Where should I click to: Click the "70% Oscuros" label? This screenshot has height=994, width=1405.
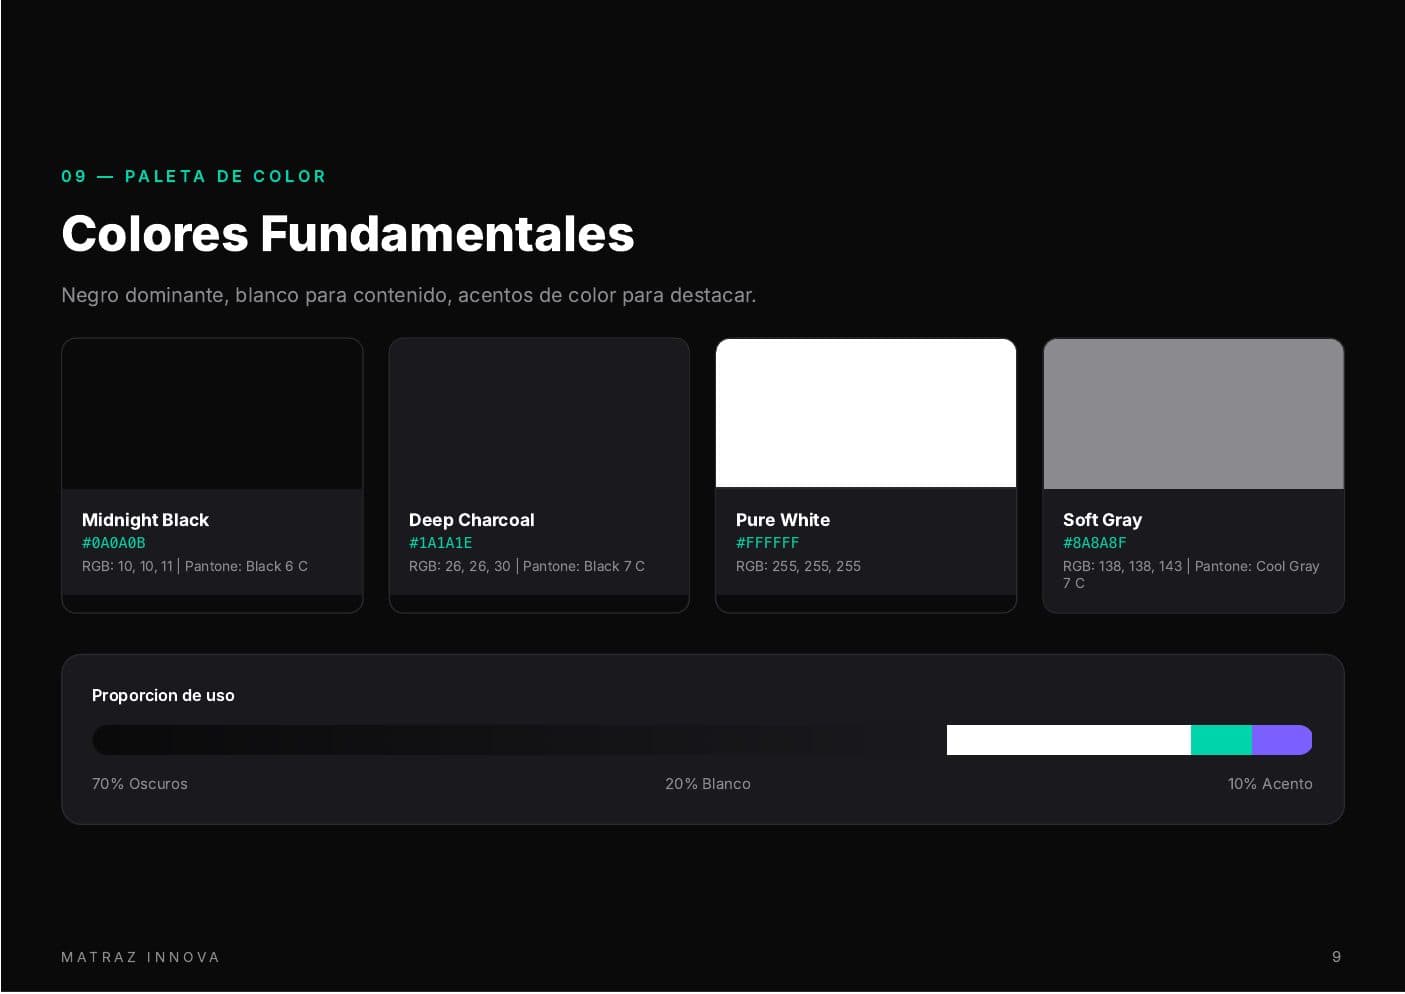[x=140, y=784]
